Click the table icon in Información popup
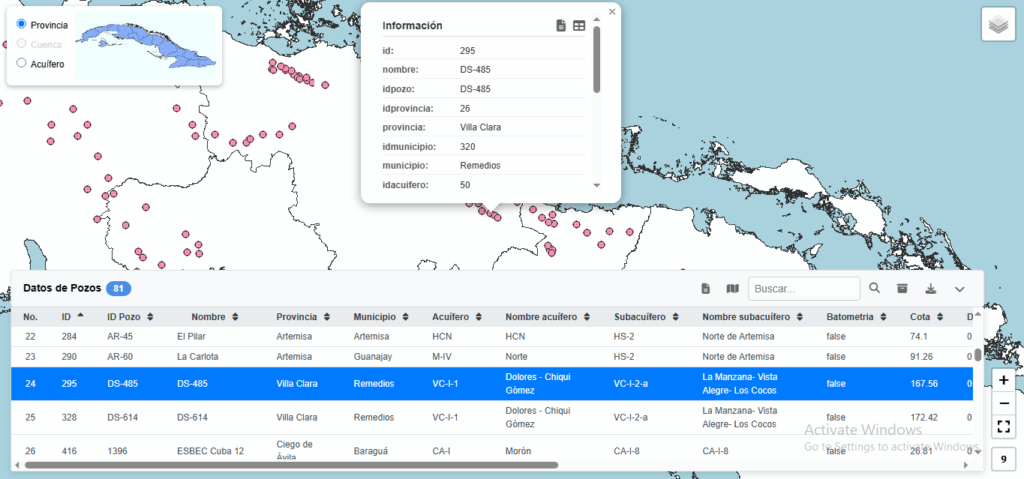 click(579, 25)
